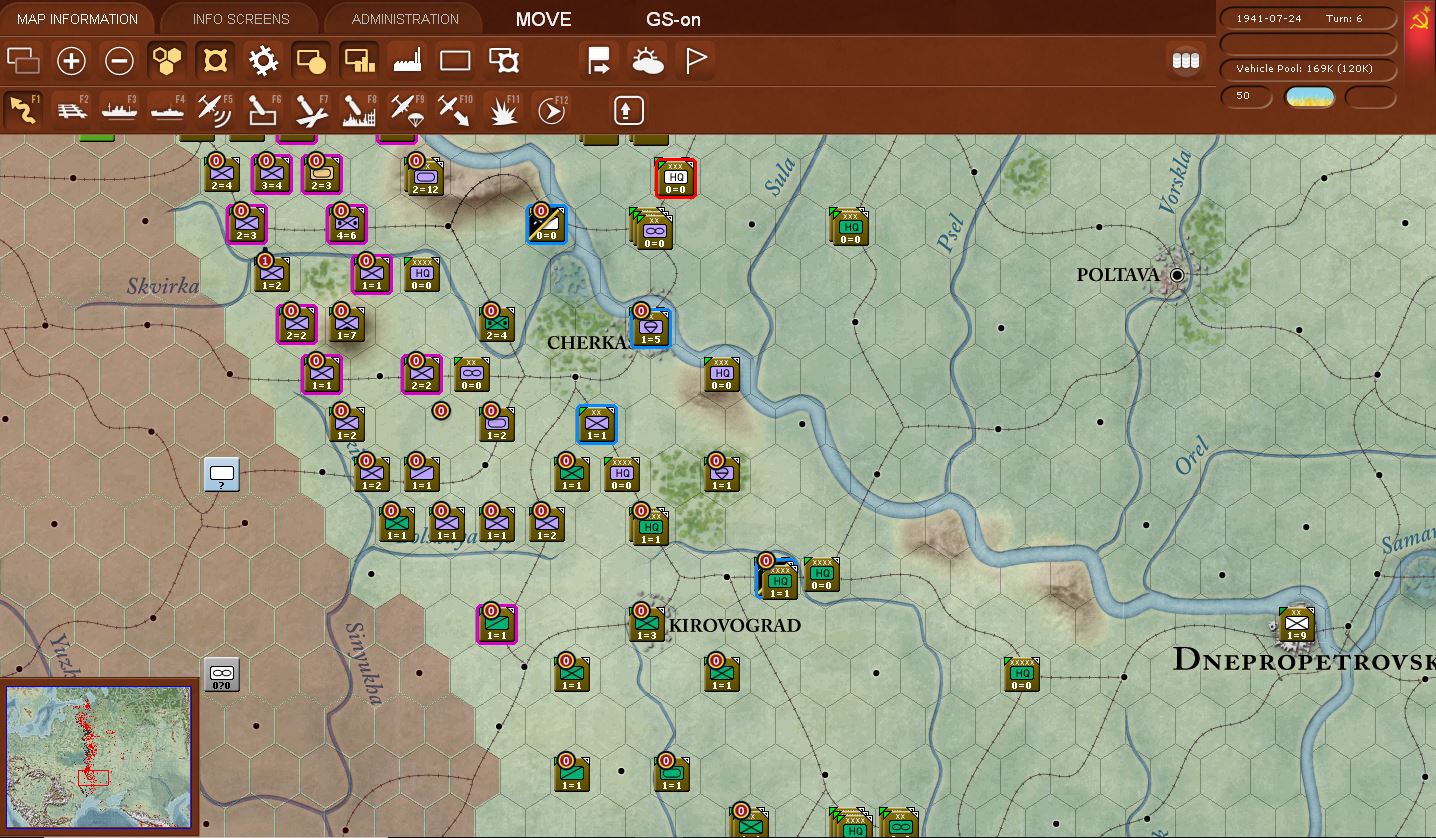Toggle the rectangle-with-bars map overlay
The image size is (1436, 838).
359,61
